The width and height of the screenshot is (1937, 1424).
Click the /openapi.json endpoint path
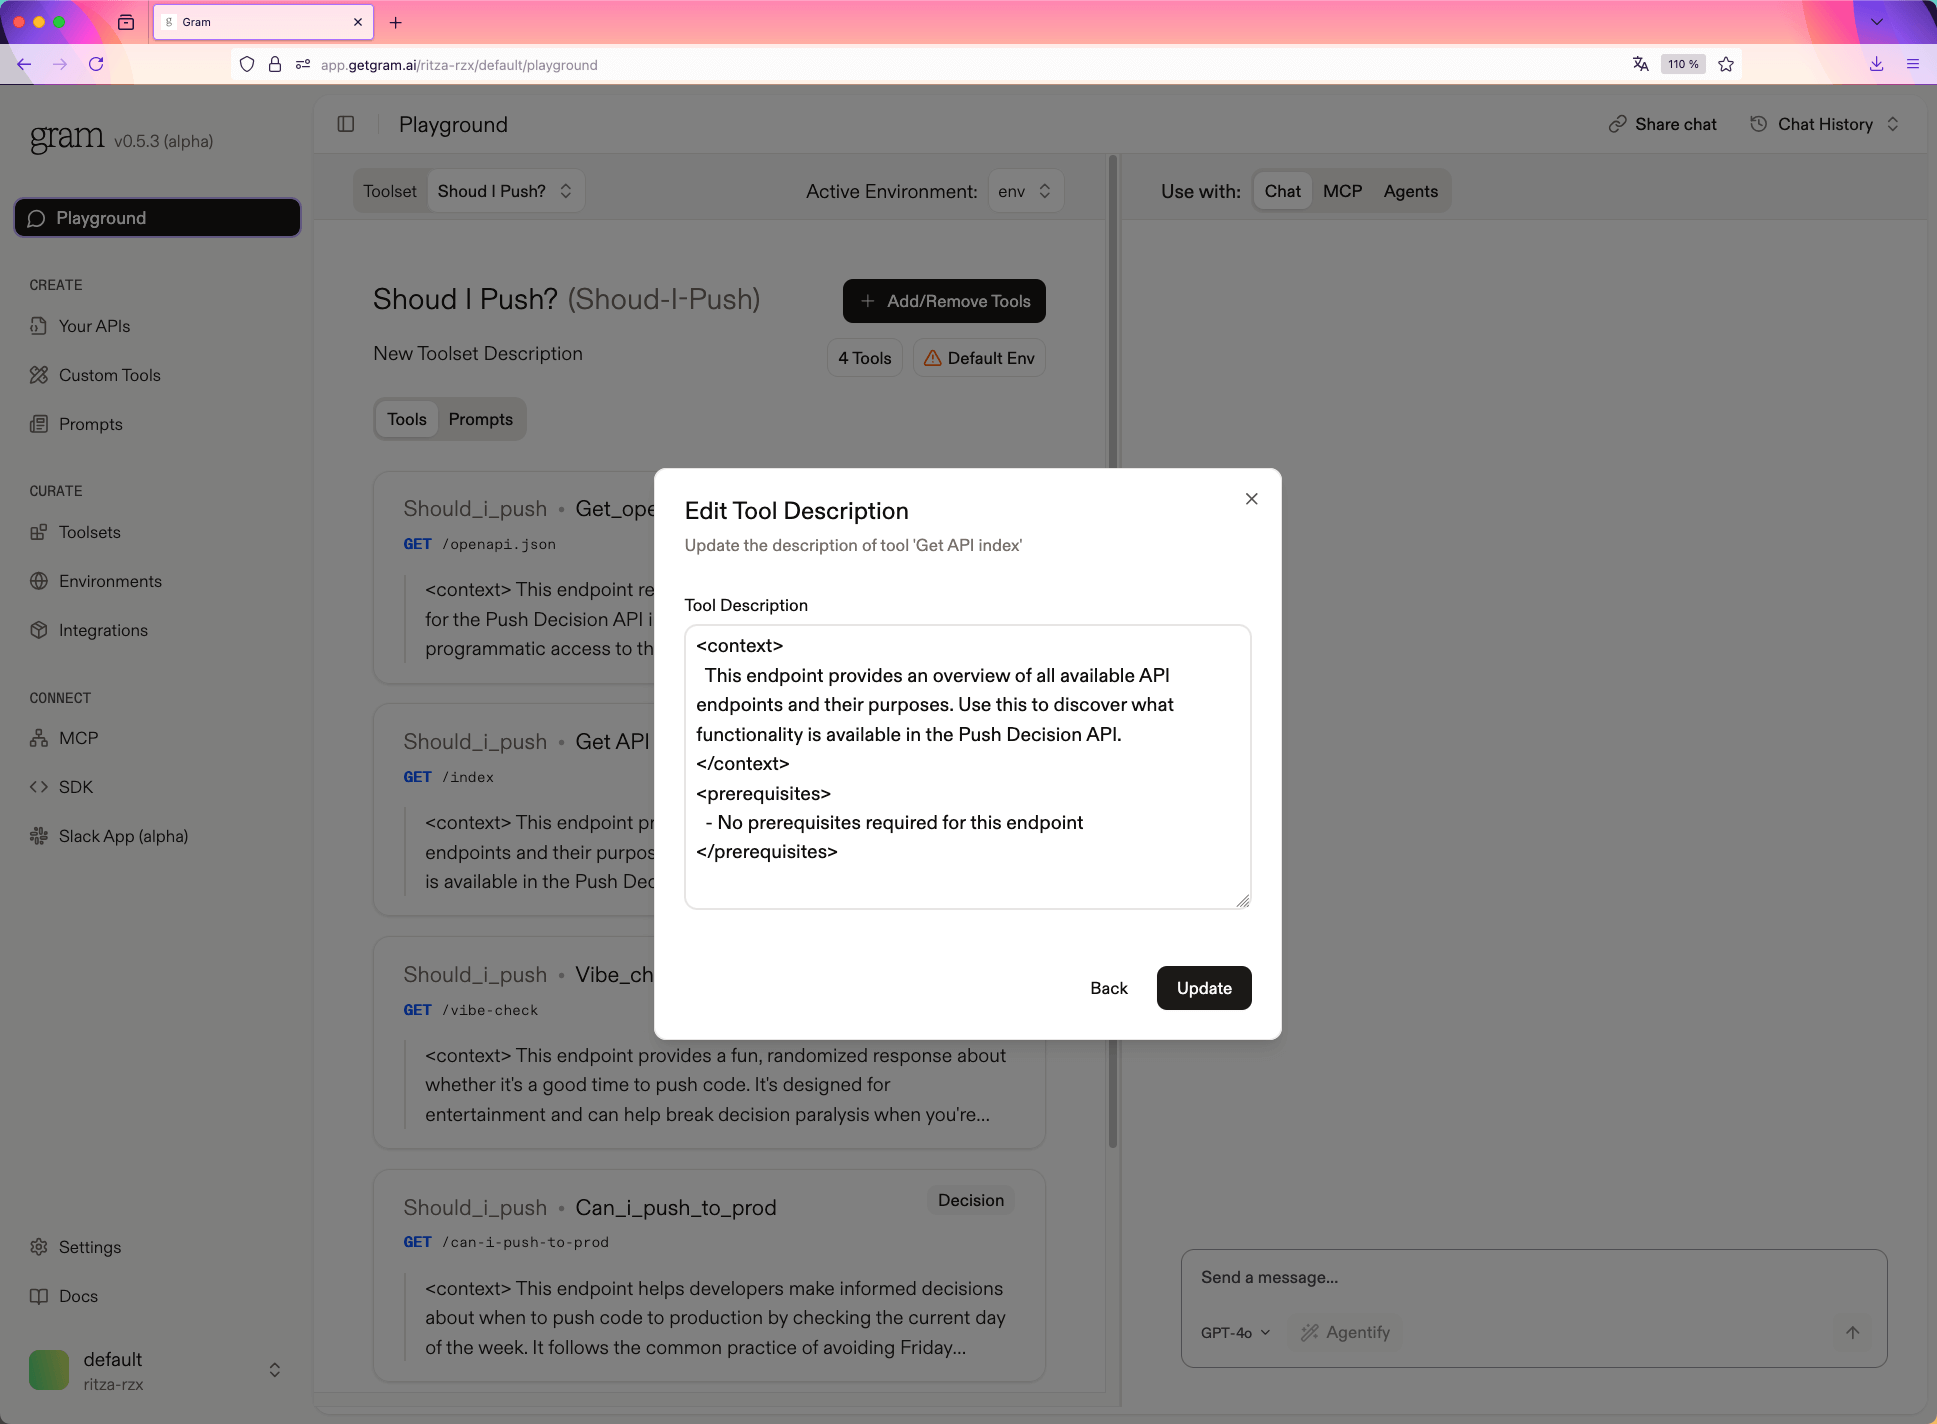(x=499, y=544)
